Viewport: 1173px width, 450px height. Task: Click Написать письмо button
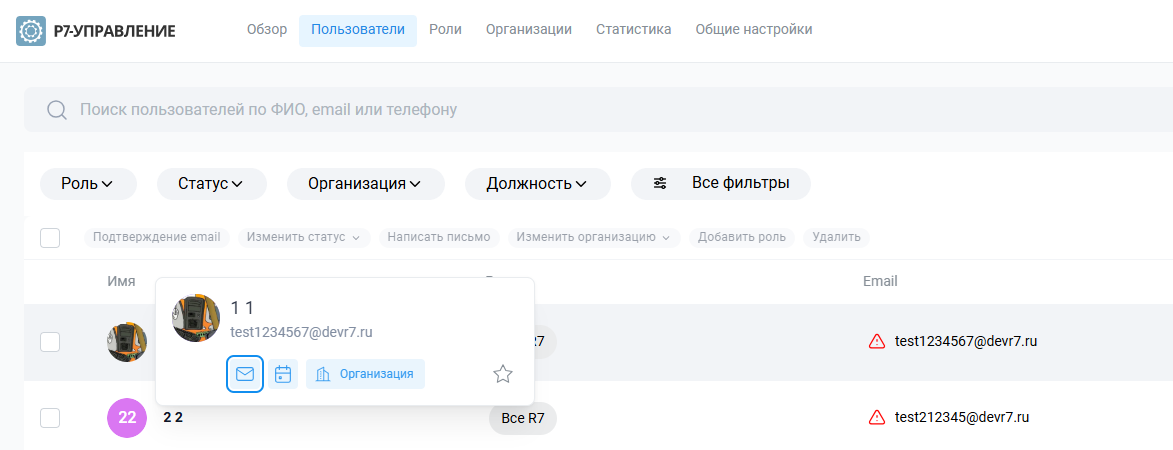439,238
